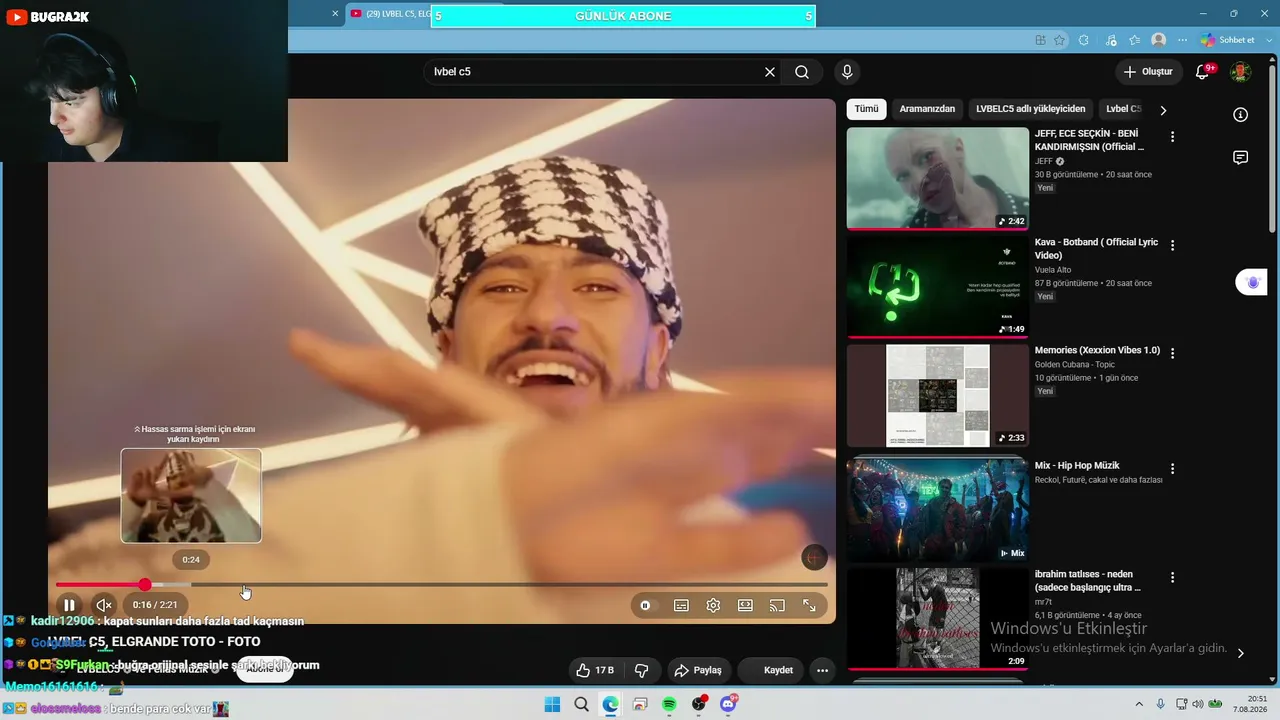Open Edge settings and more menu
1280x720 pixels.
1183,40
